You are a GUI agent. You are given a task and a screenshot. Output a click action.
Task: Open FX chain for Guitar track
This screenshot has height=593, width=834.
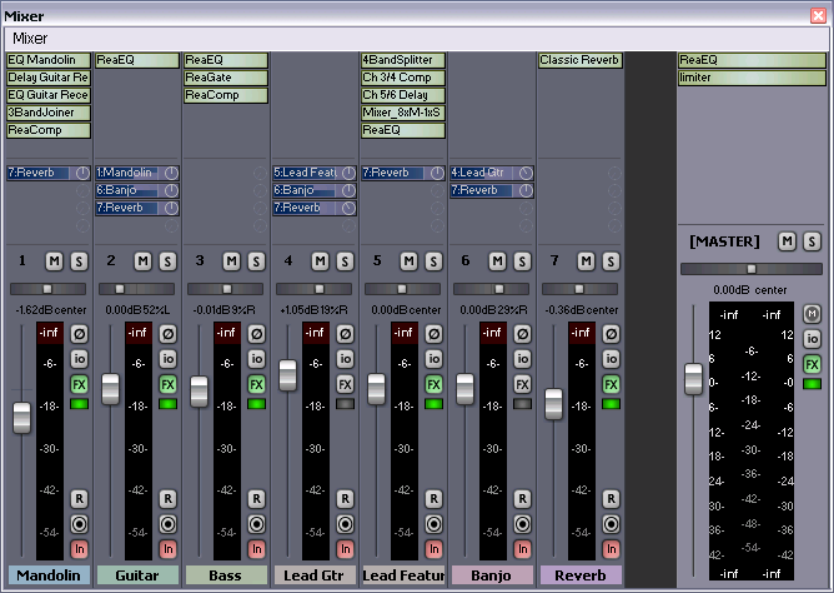pos(168,384)
